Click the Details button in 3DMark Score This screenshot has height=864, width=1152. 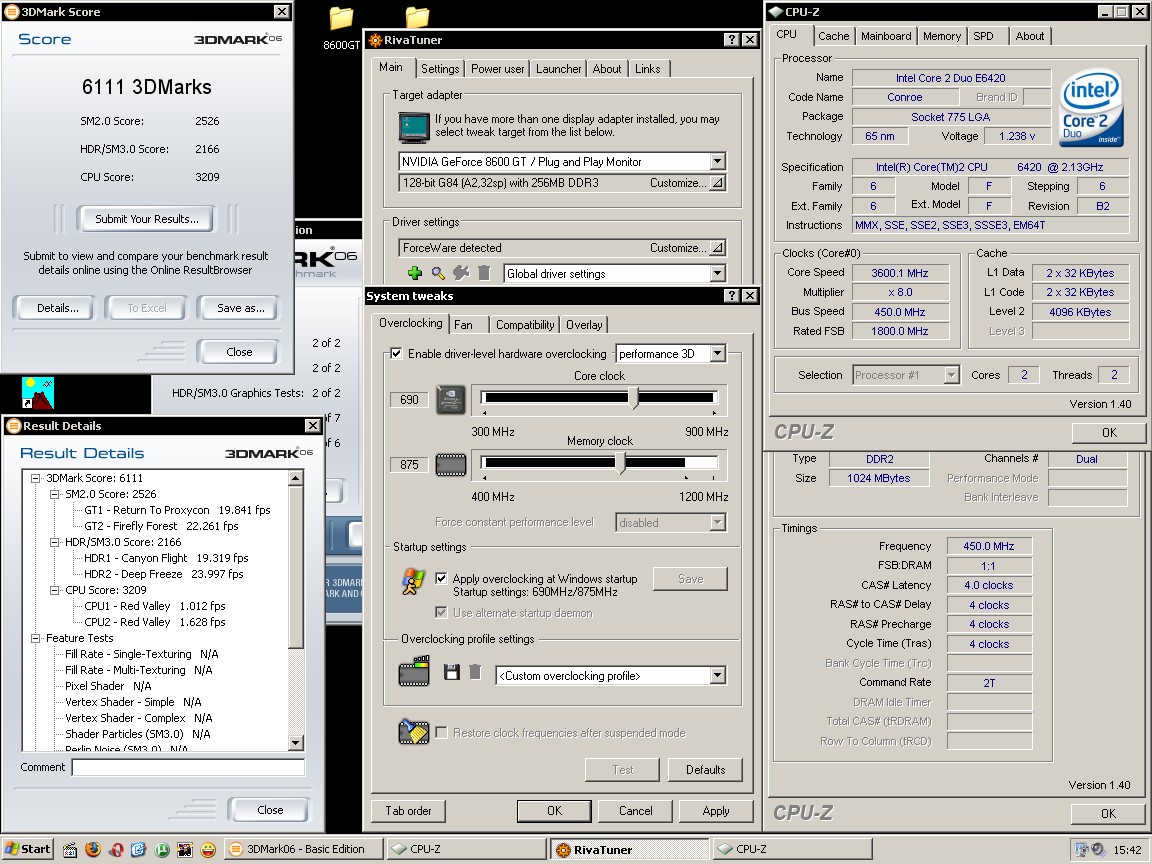pos(57,308)
